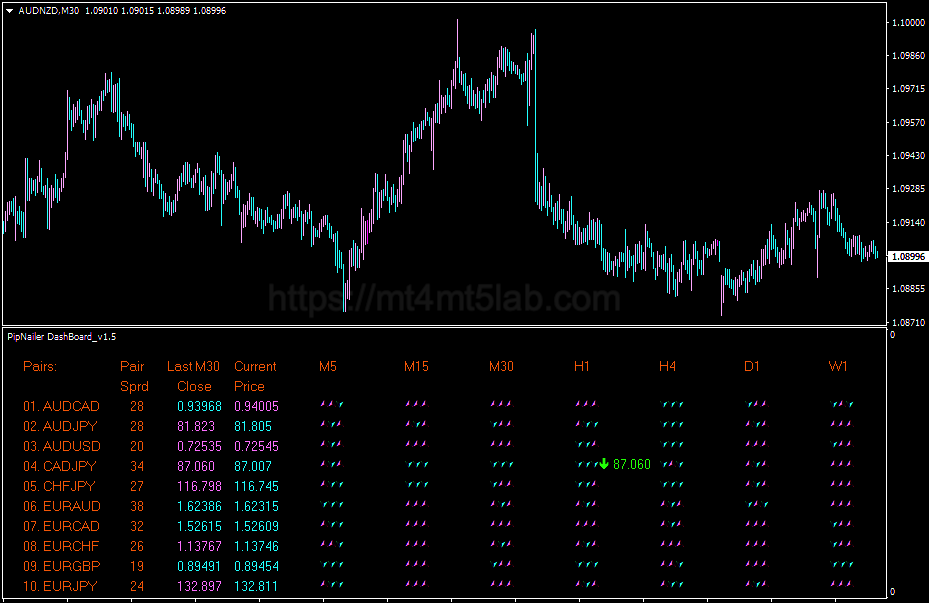Click the H1 timeframe column header
The width and height of the screenshot is (929, 603).
[582, 367]
